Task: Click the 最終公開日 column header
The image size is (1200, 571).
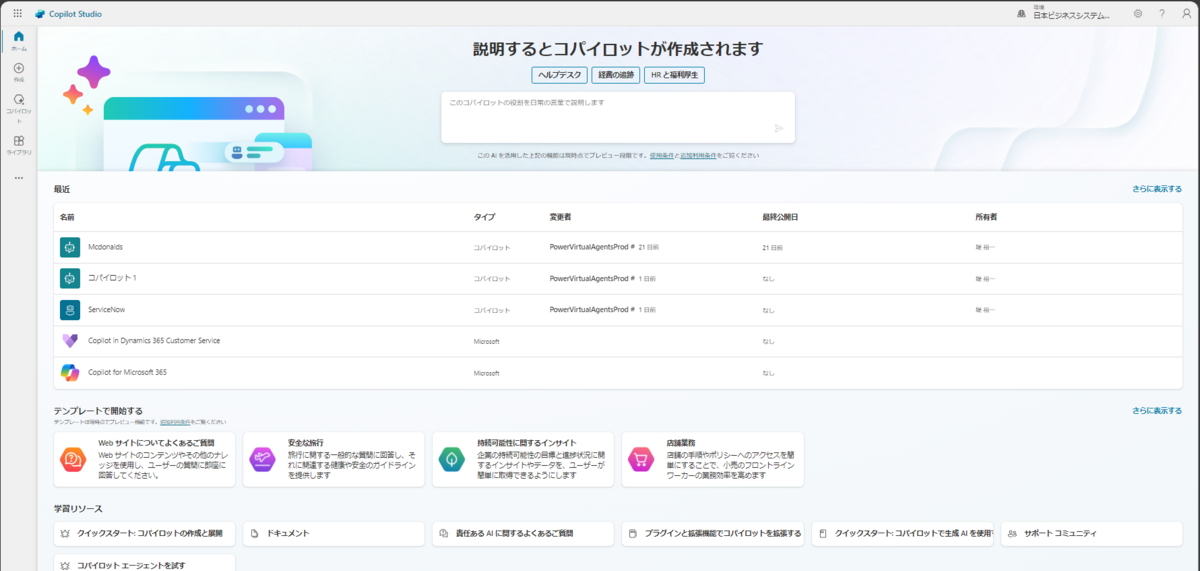Action: tap(779, 216)
